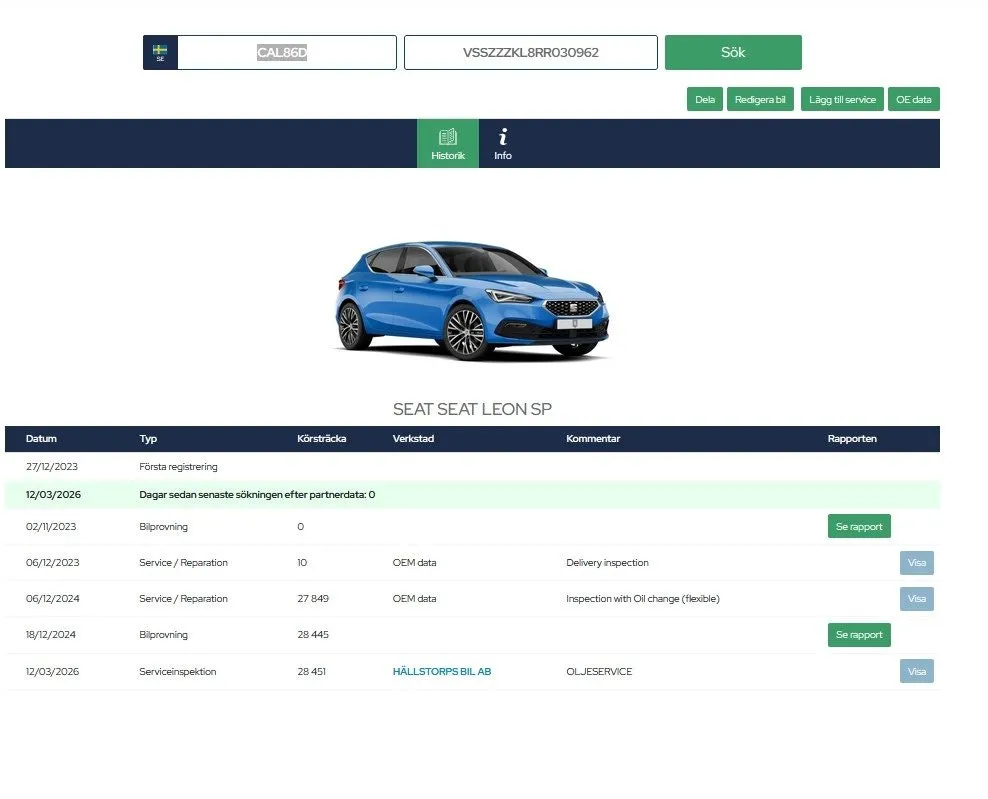The width and height of the screenshot is (988, 799).
Task: Click the 02/11/2023 date cell
Action: tap(51, 526)
